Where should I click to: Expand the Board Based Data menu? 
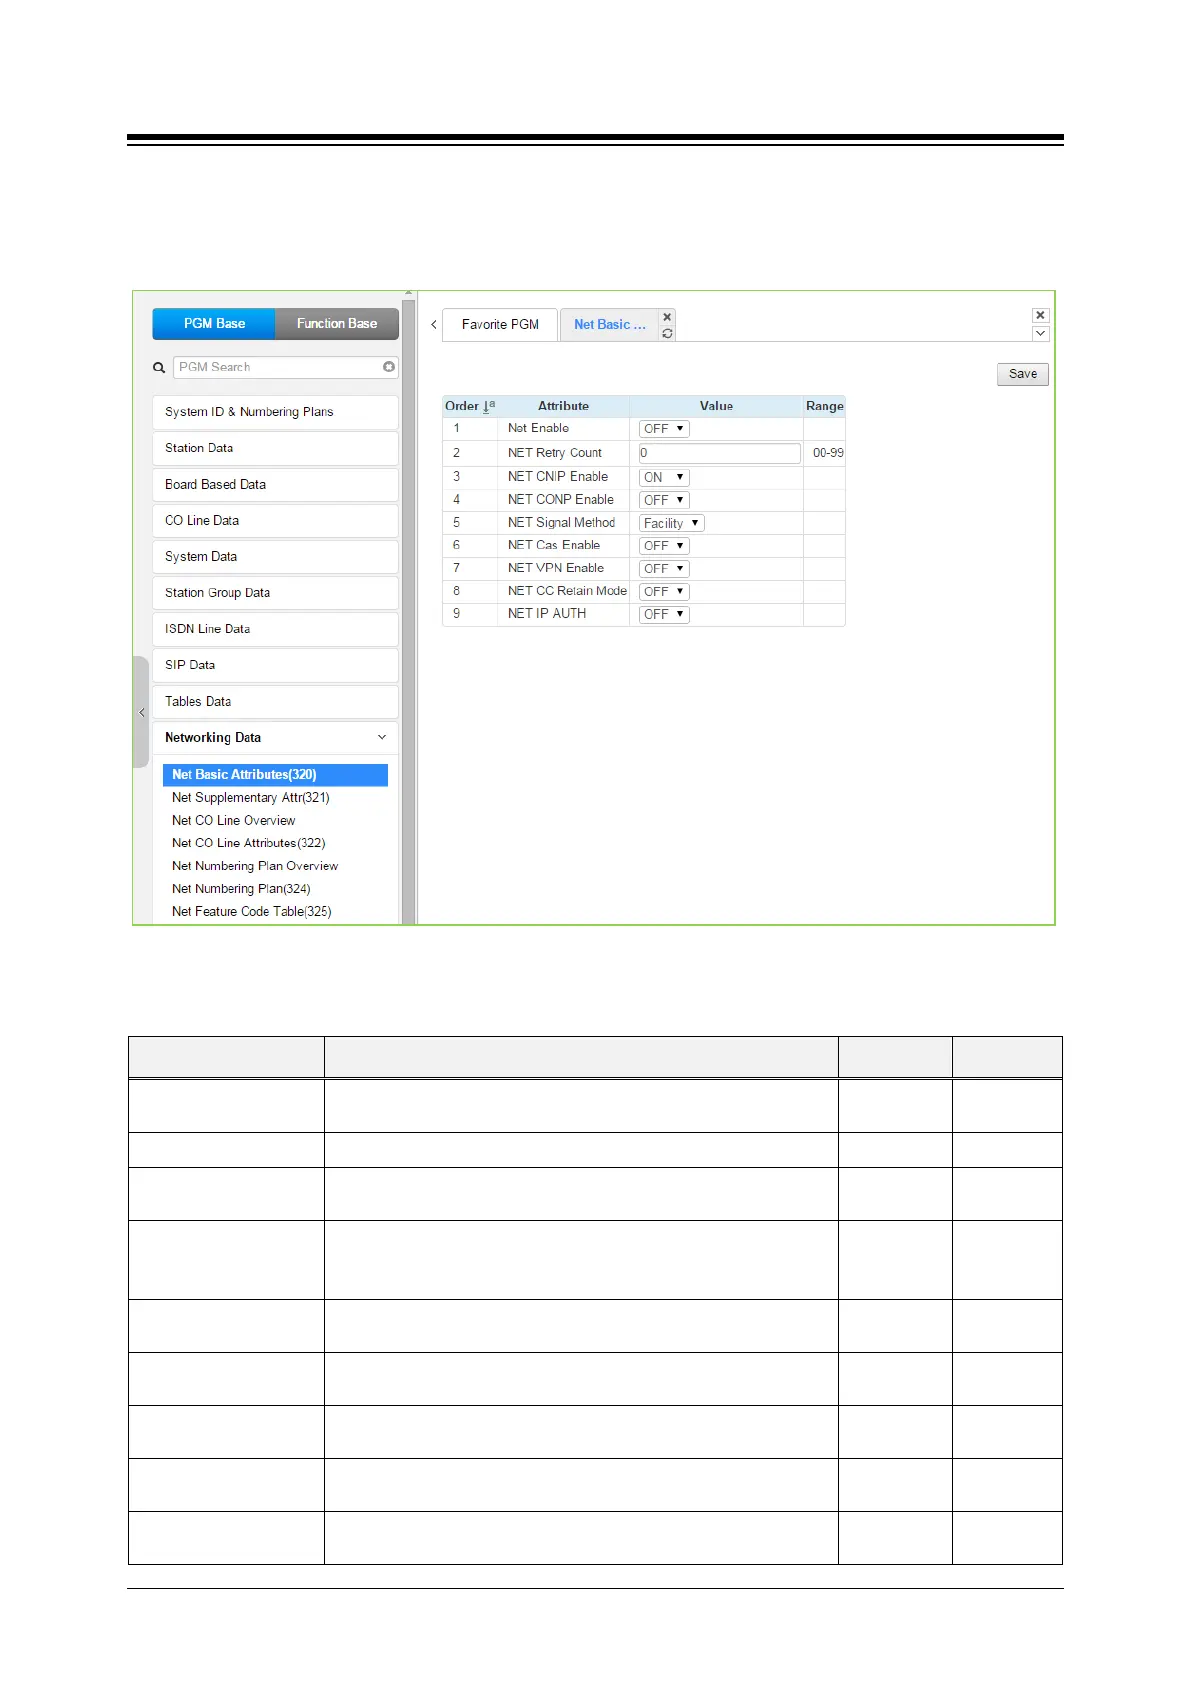[x=275, y=484]
